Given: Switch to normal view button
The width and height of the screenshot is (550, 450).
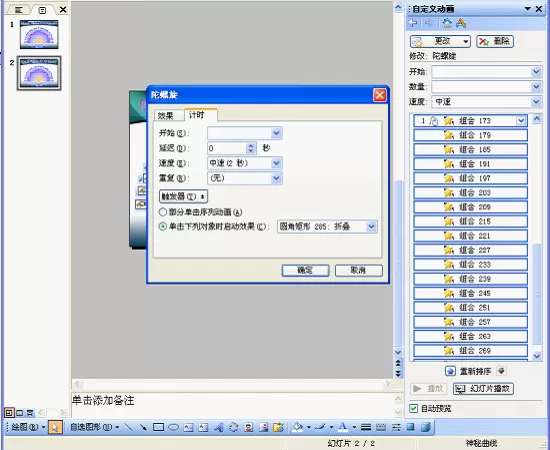Looking at the screenshot, I should coord(9,413).
